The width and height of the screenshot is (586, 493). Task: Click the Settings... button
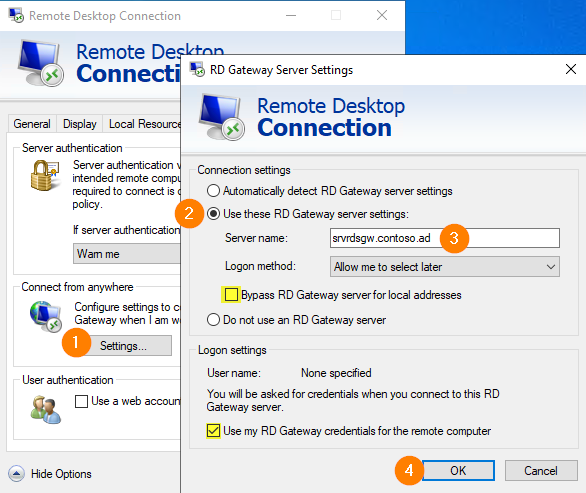(x=123, y=346)
